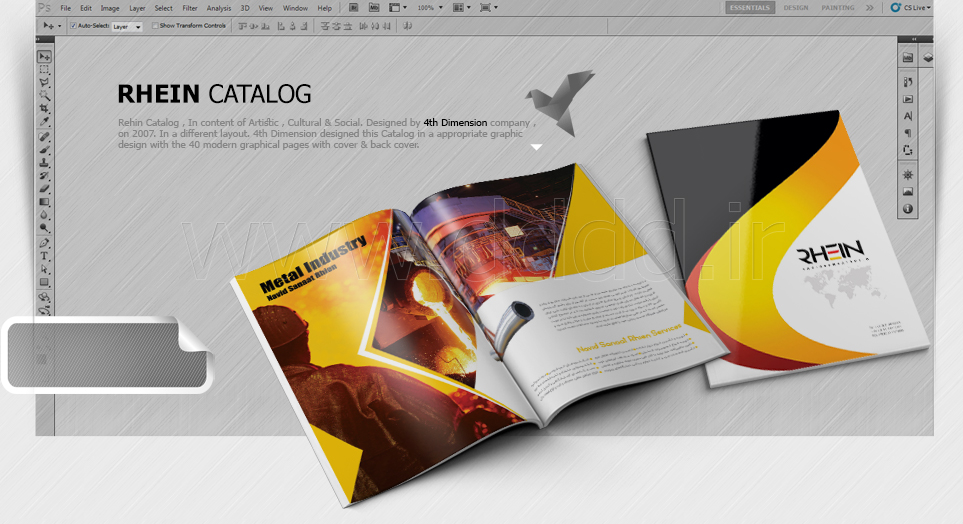Open the Screen Mode dropdown

tap(488, 8)
